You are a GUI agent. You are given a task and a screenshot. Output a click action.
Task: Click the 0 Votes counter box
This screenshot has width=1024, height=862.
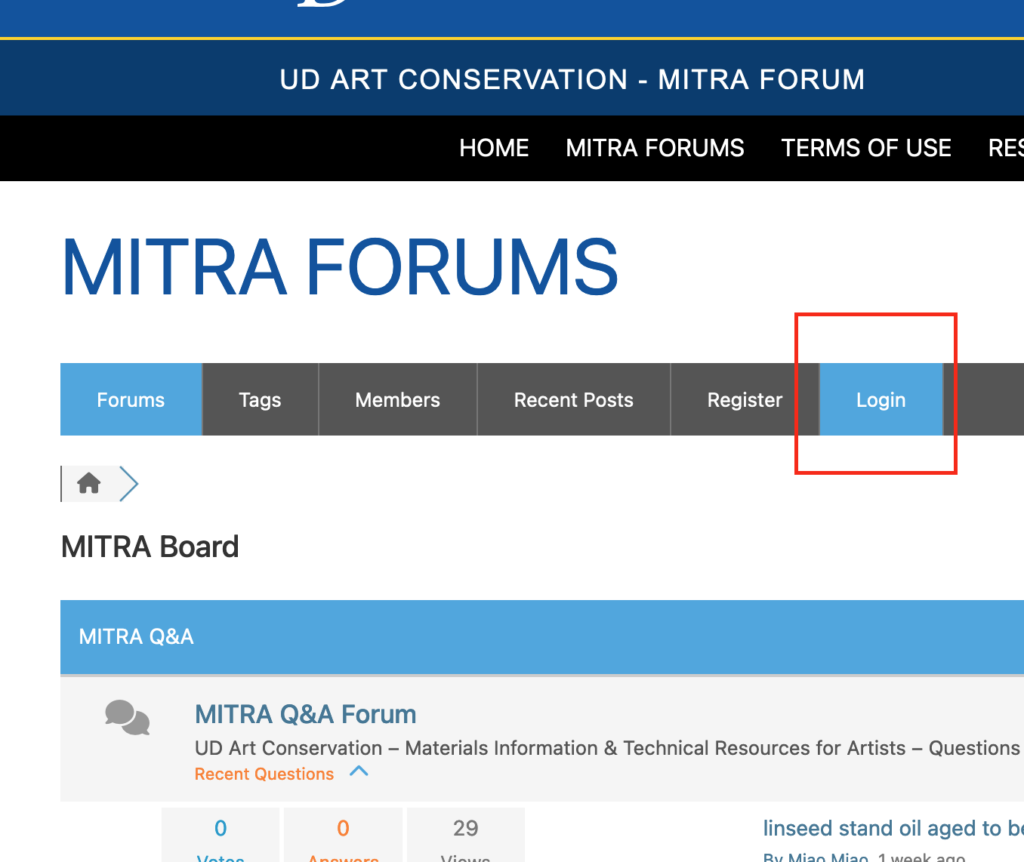(x=220, y=836)
